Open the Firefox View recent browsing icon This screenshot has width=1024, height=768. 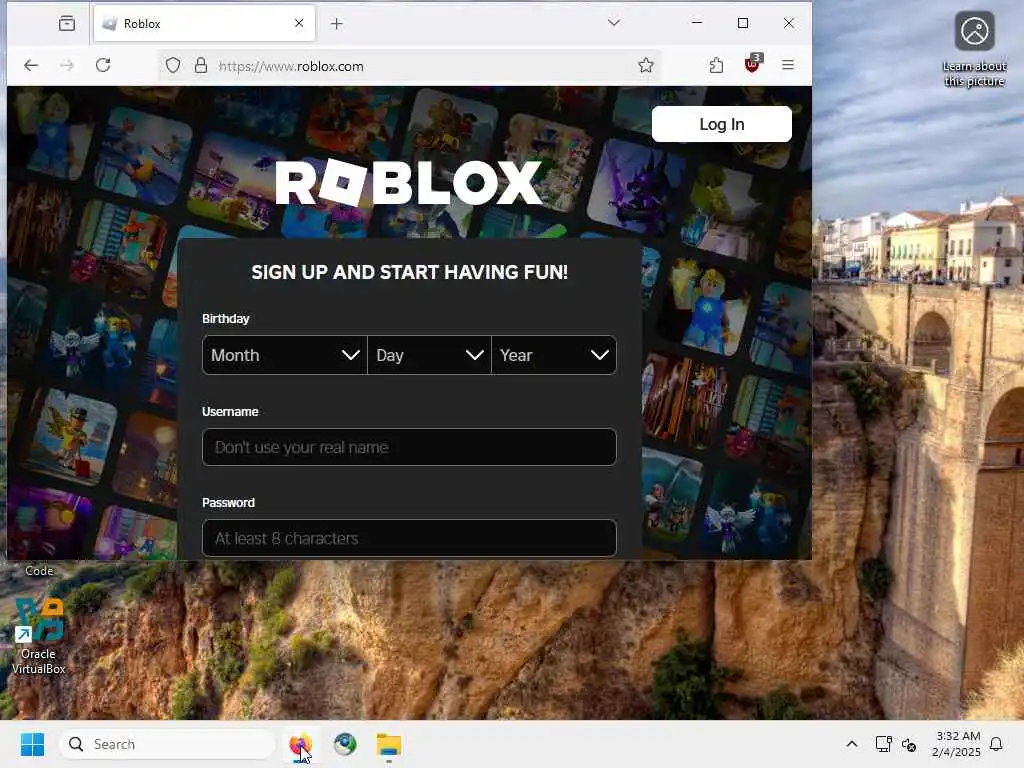click(x=67, y=24)
